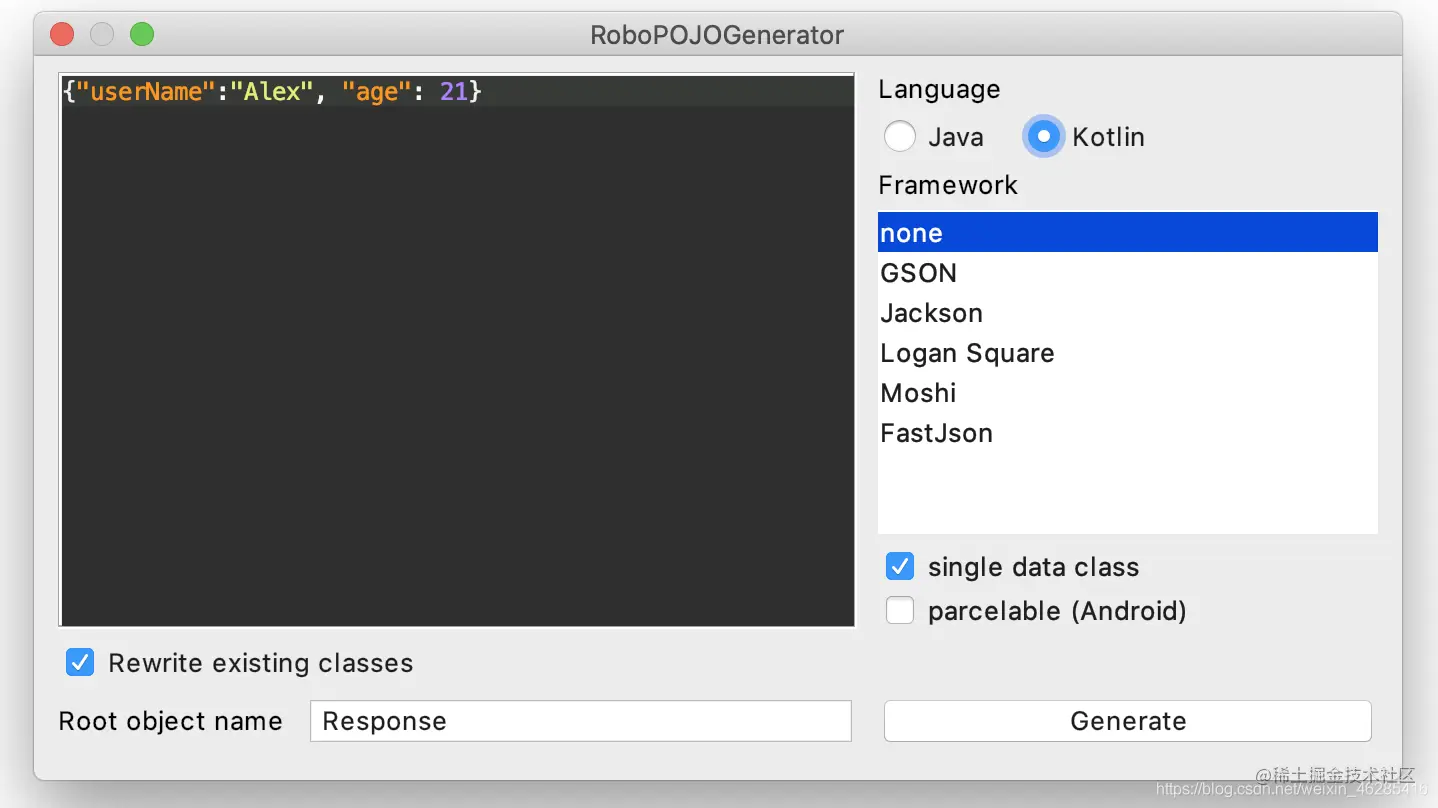Select the Kotlin language radio button
The width and height of the screenshot is (1438, 808).
coord(1043,137)
